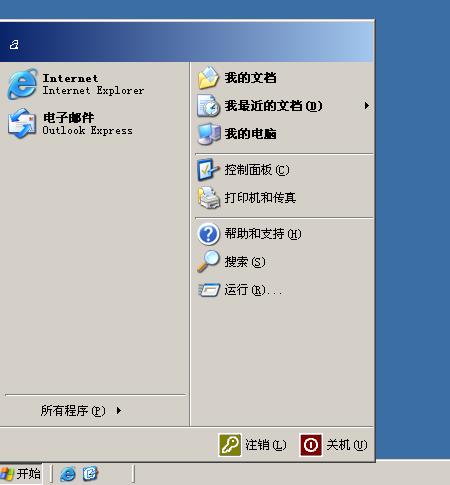Launch the Outlook Express email icon
Screen dimensions: 450x485
point(22,123)
